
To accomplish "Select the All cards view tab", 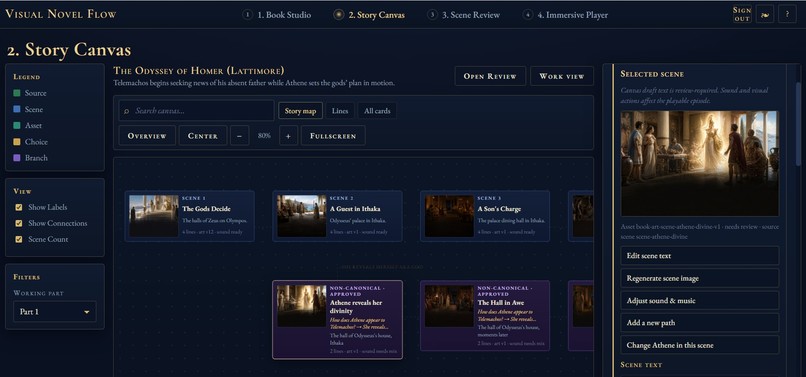I will coord(377,111).
